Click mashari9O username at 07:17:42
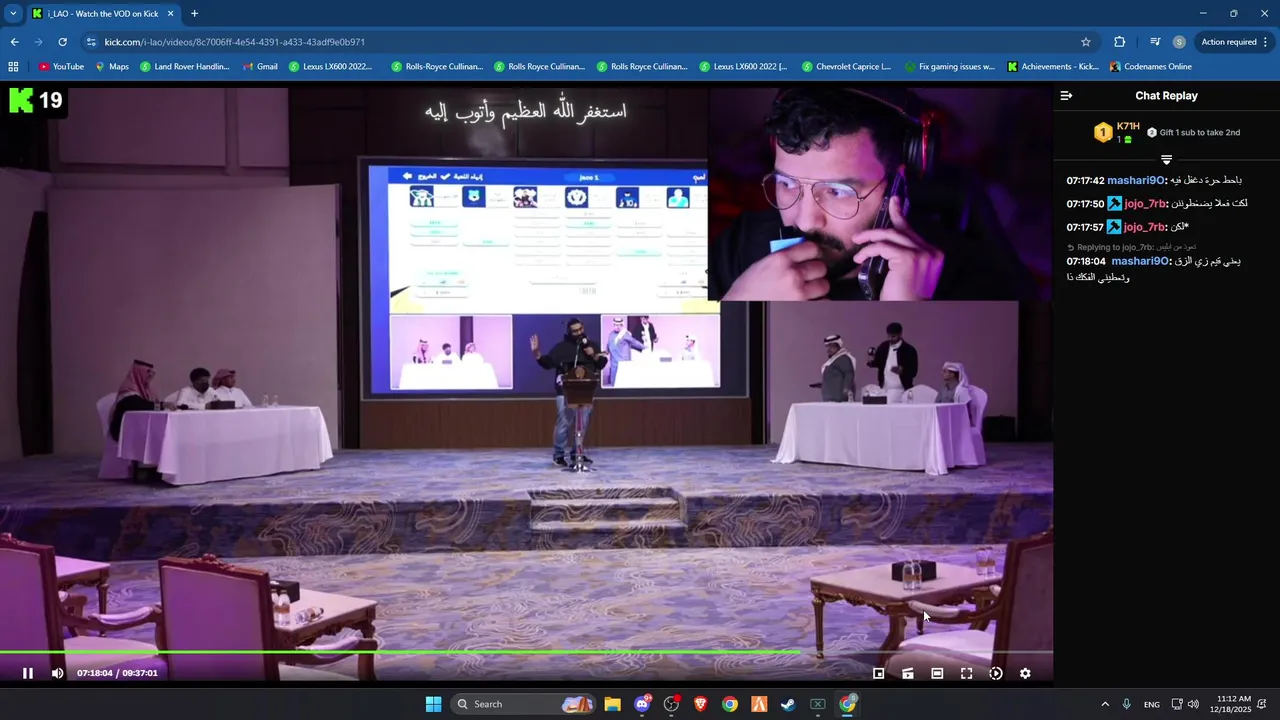 coord(1136,180)
